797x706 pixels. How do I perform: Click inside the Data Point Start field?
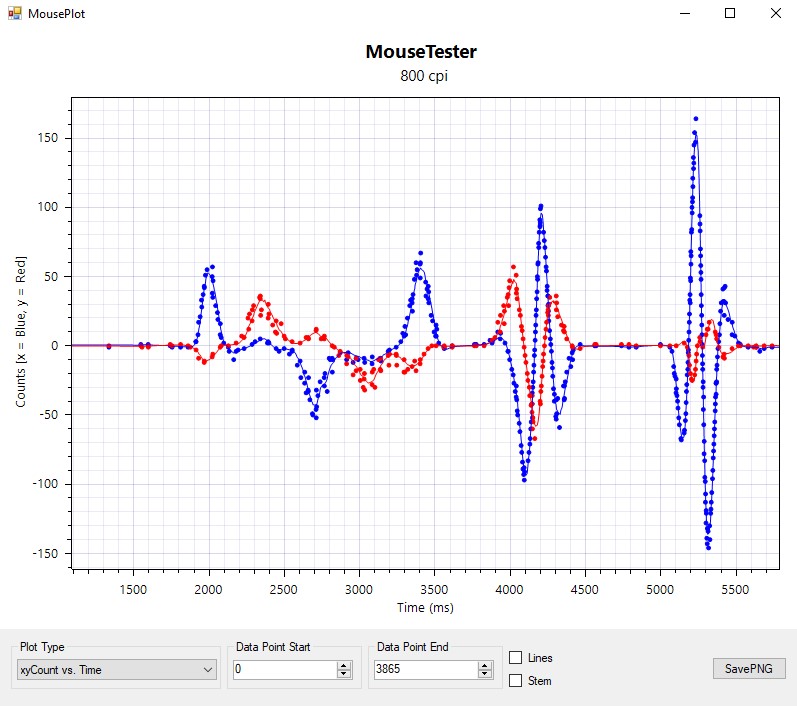283,669
